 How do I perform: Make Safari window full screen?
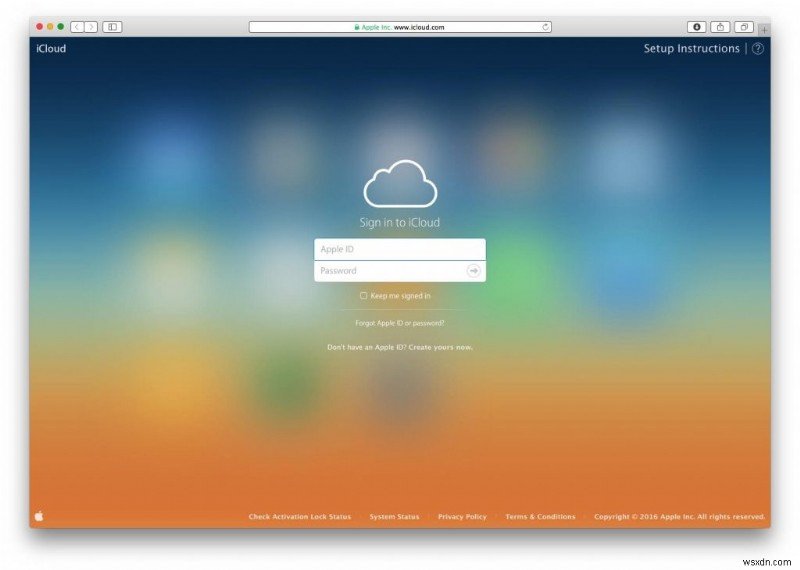pyautogui.click(x=61, y=27)
